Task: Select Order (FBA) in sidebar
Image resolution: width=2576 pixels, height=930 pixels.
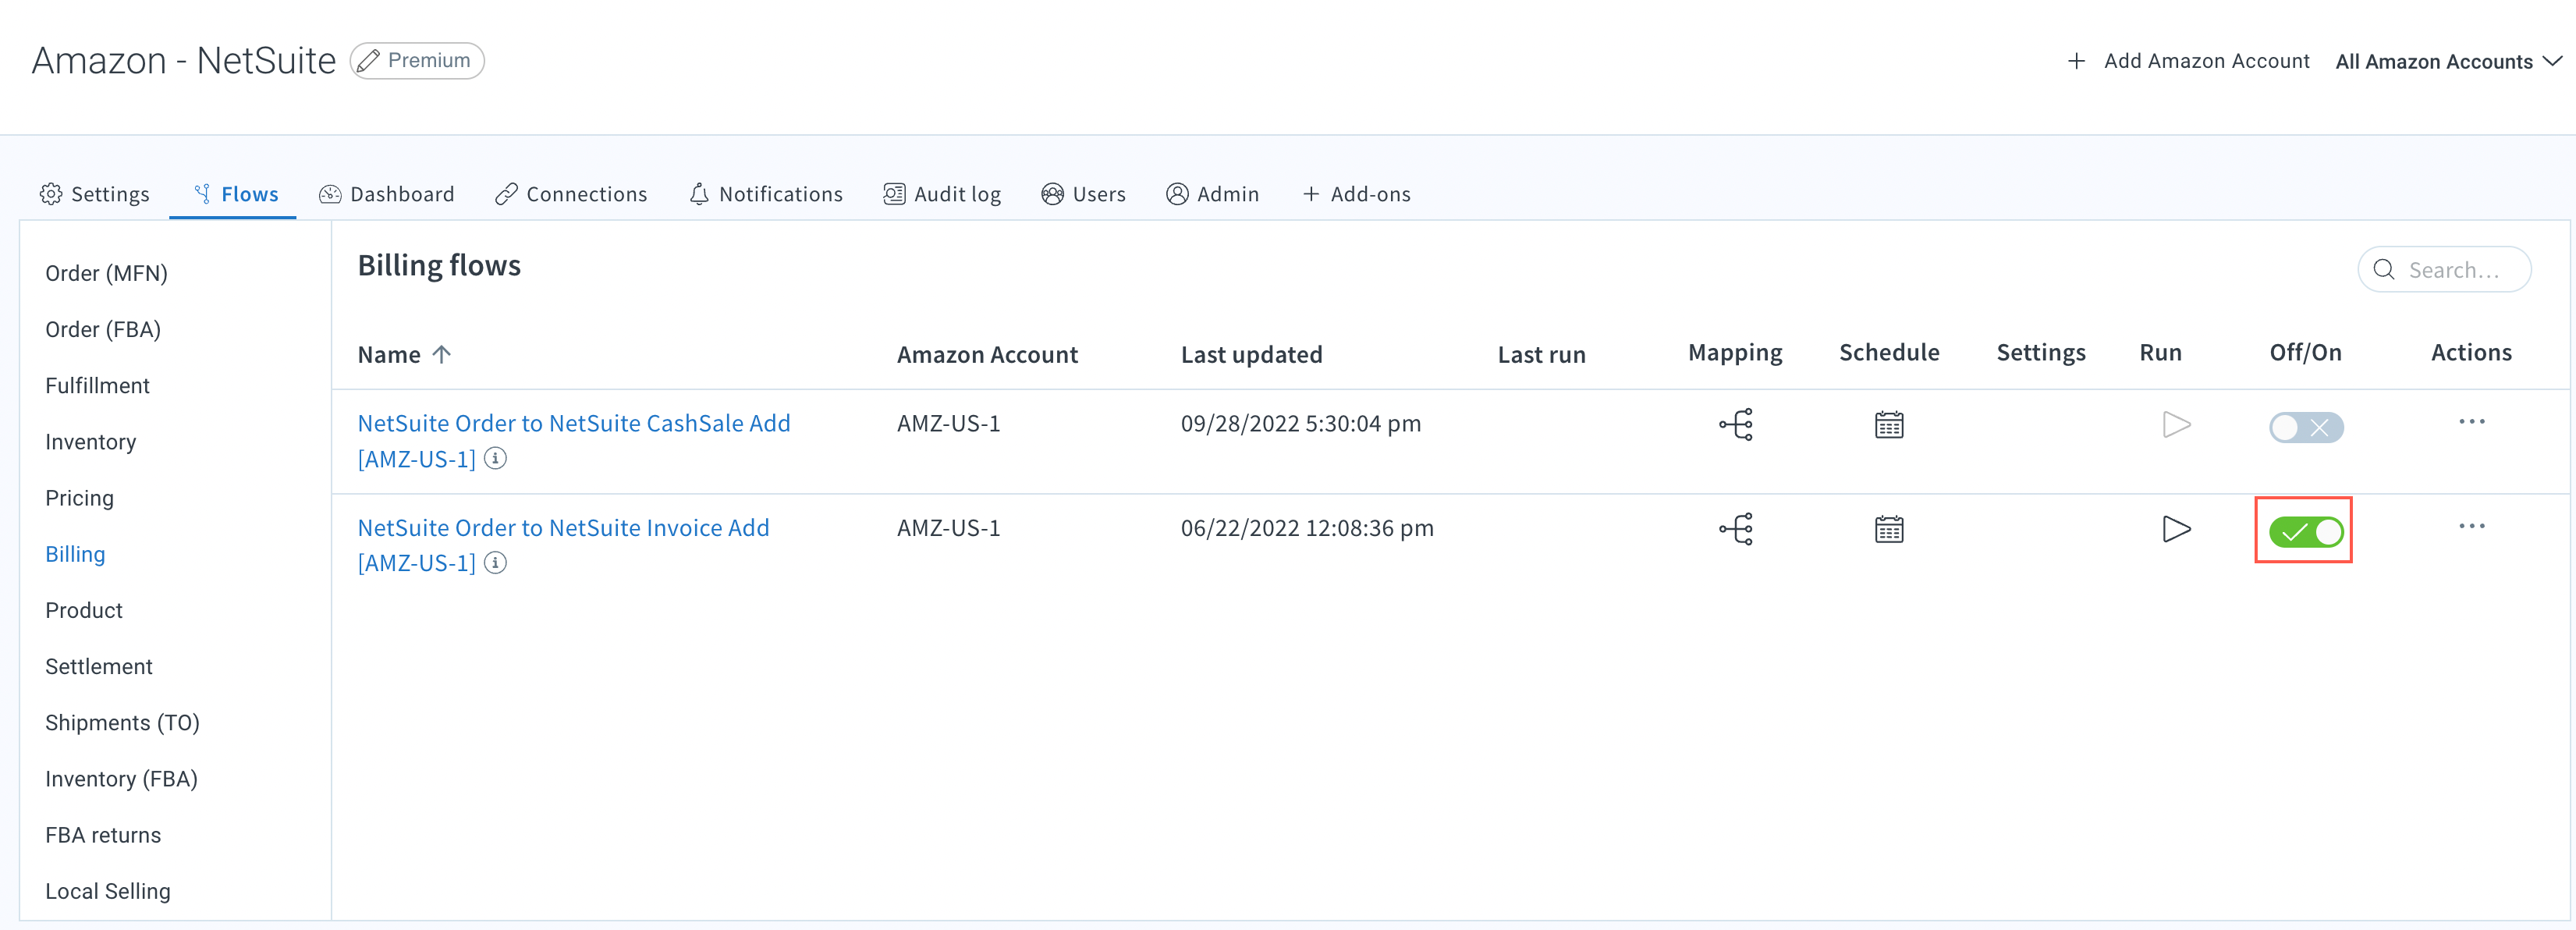Action: click(x=103, y=329)
